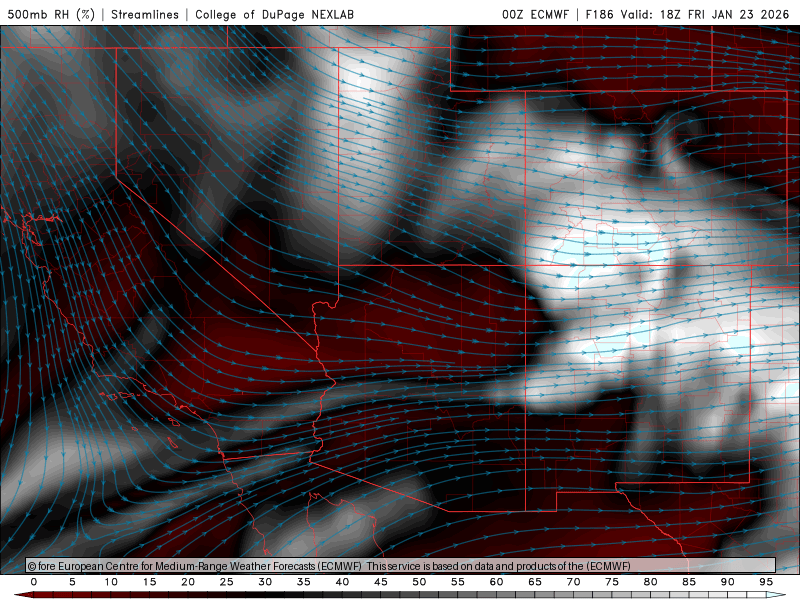Click the colorbar label "90"
Screen dimensions: 800x600
tap(728, 582)
